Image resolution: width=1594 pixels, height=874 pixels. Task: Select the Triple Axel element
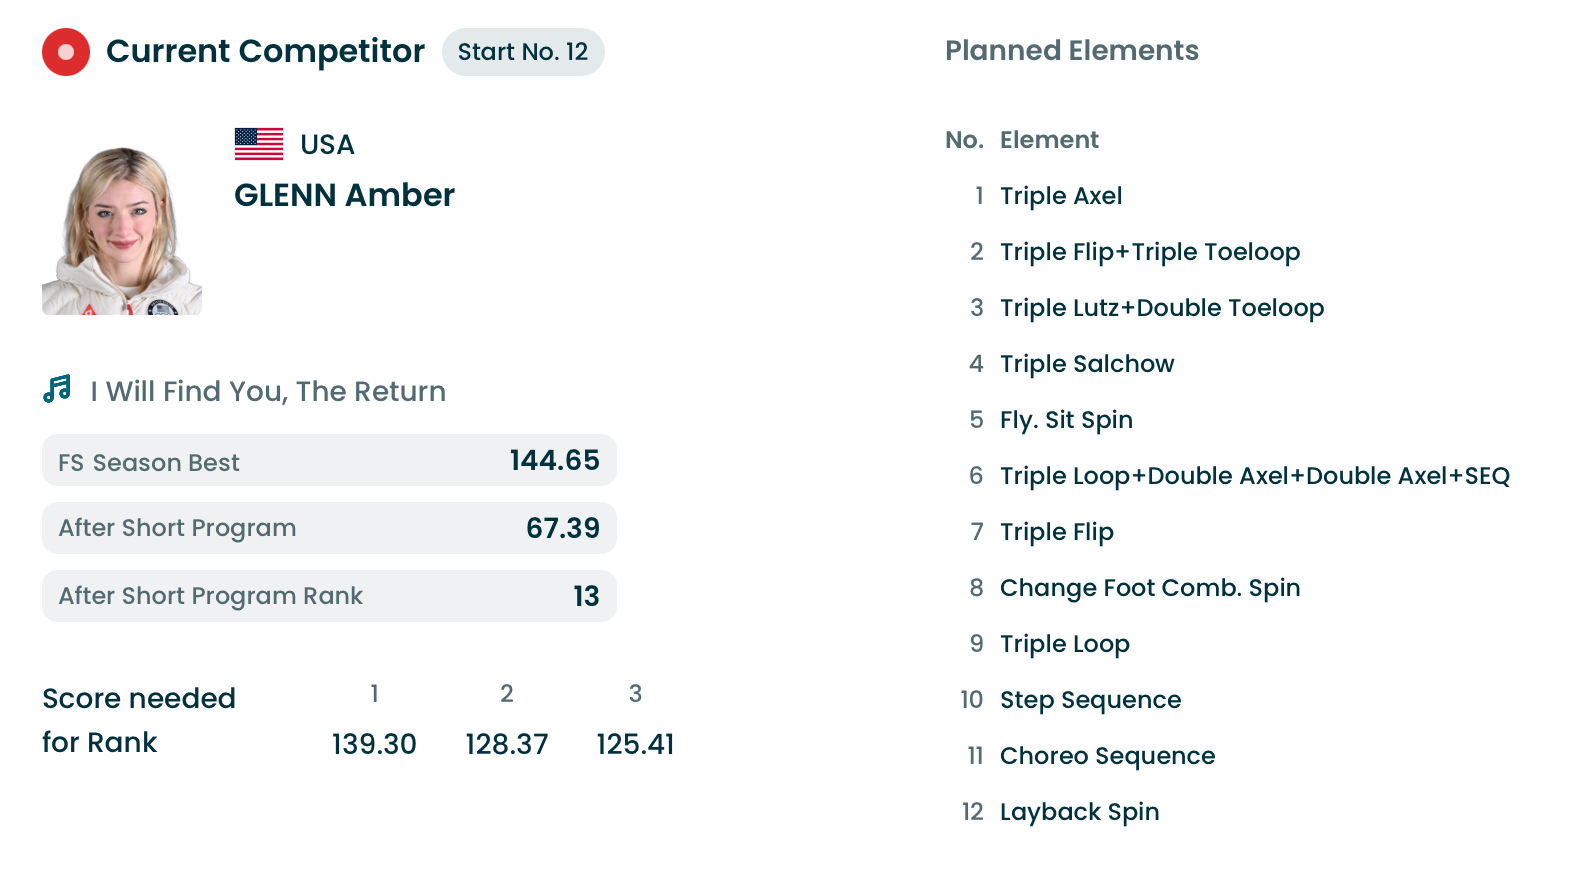(1061, 196)
